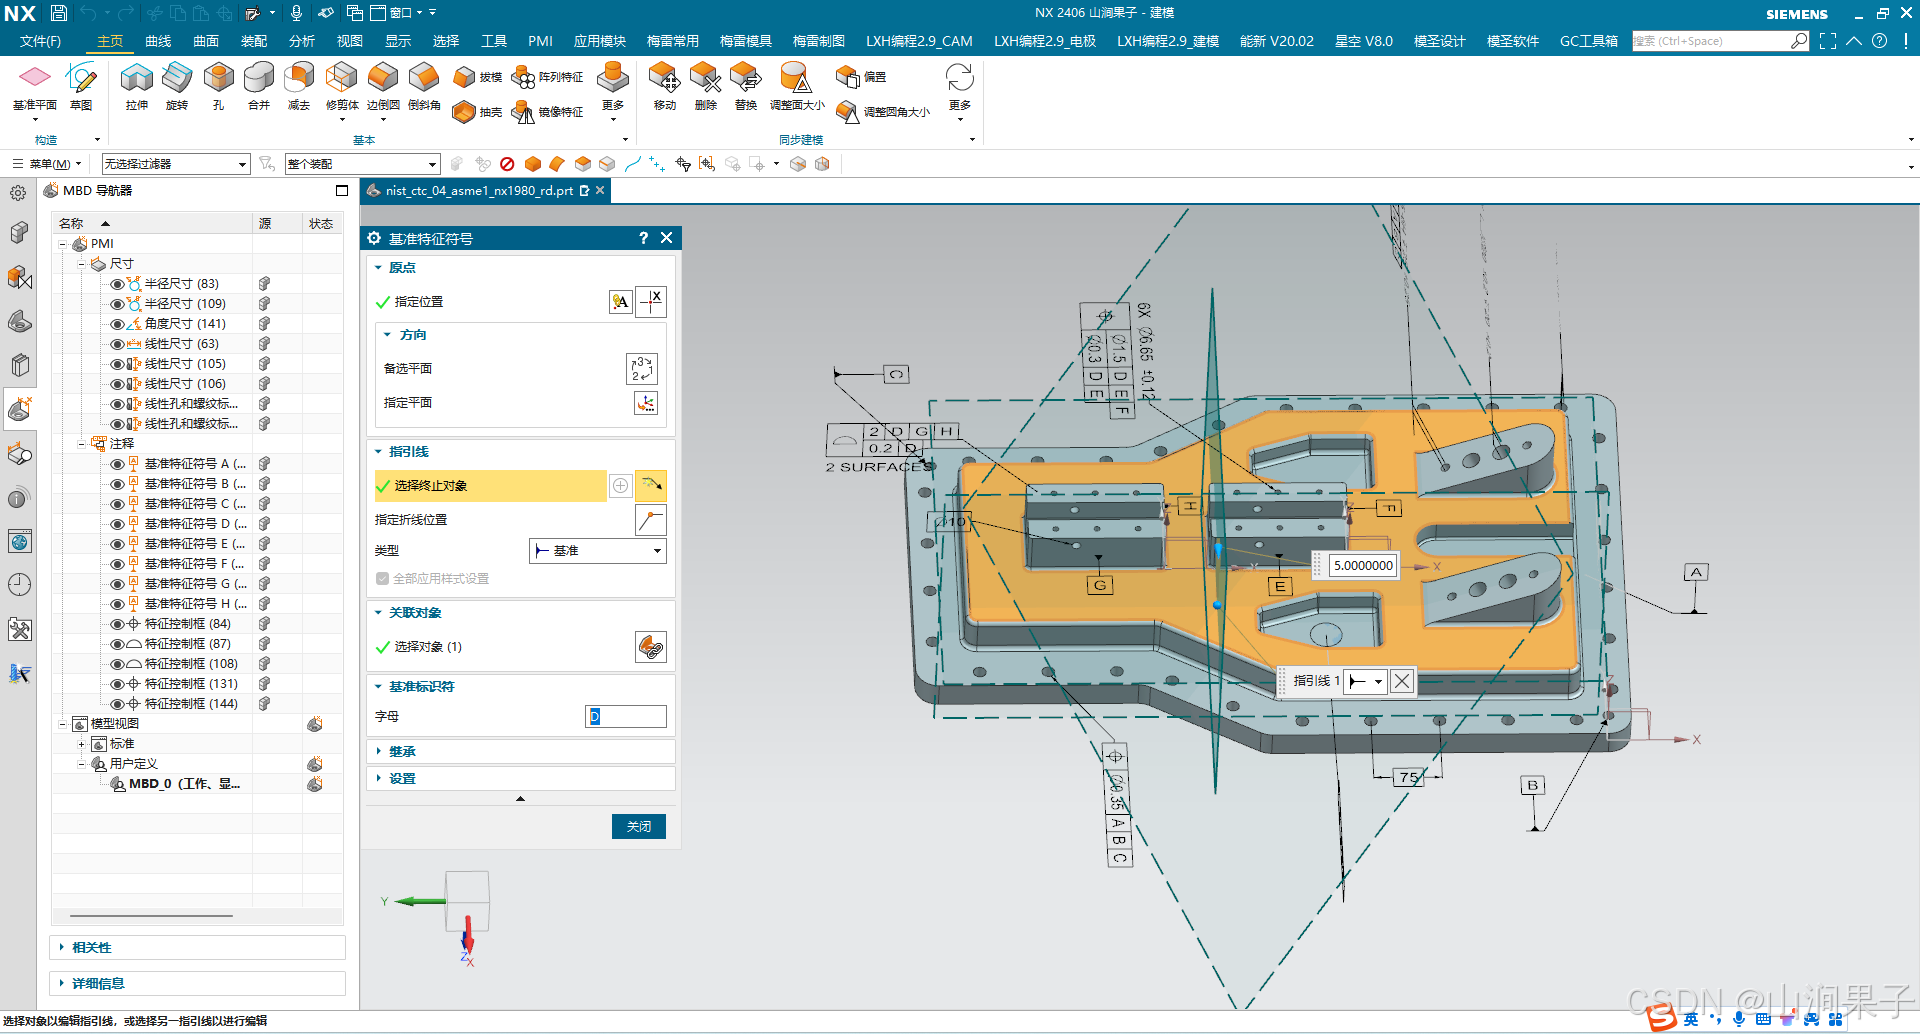This screenshot has height=1034, width=1920.
Task: Toggle visibility of 特征控制框 (84)
Action: (x=117, y=624)
